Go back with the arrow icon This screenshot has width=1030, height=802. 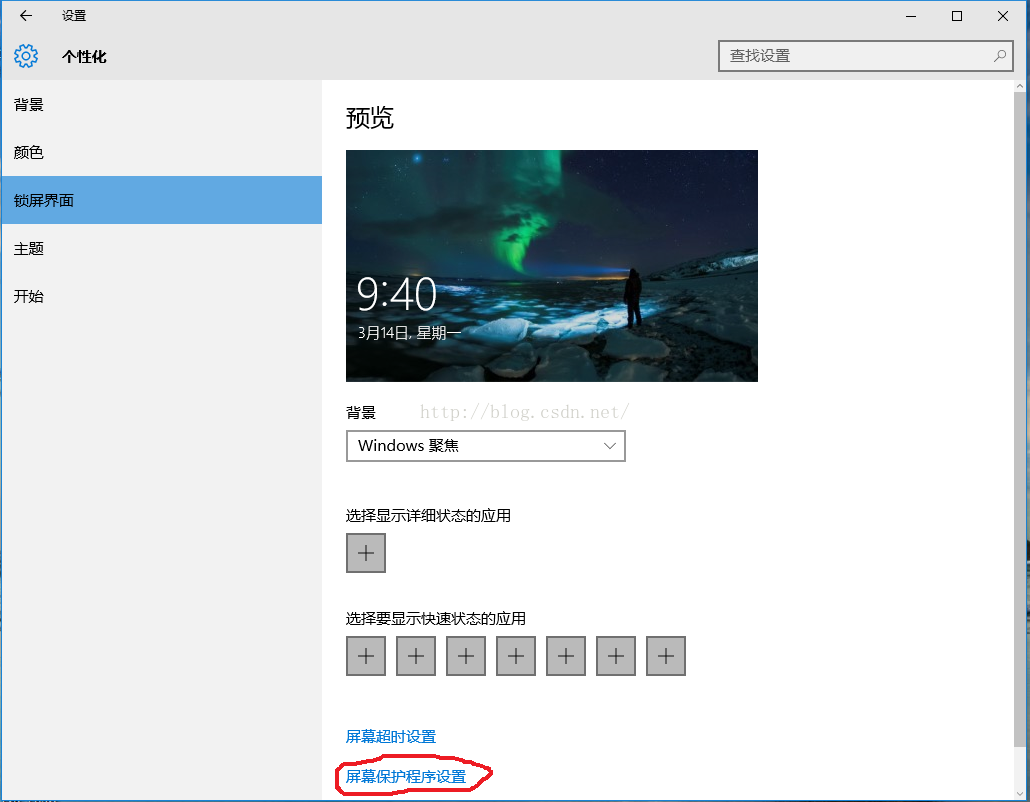tap(26, 16)
